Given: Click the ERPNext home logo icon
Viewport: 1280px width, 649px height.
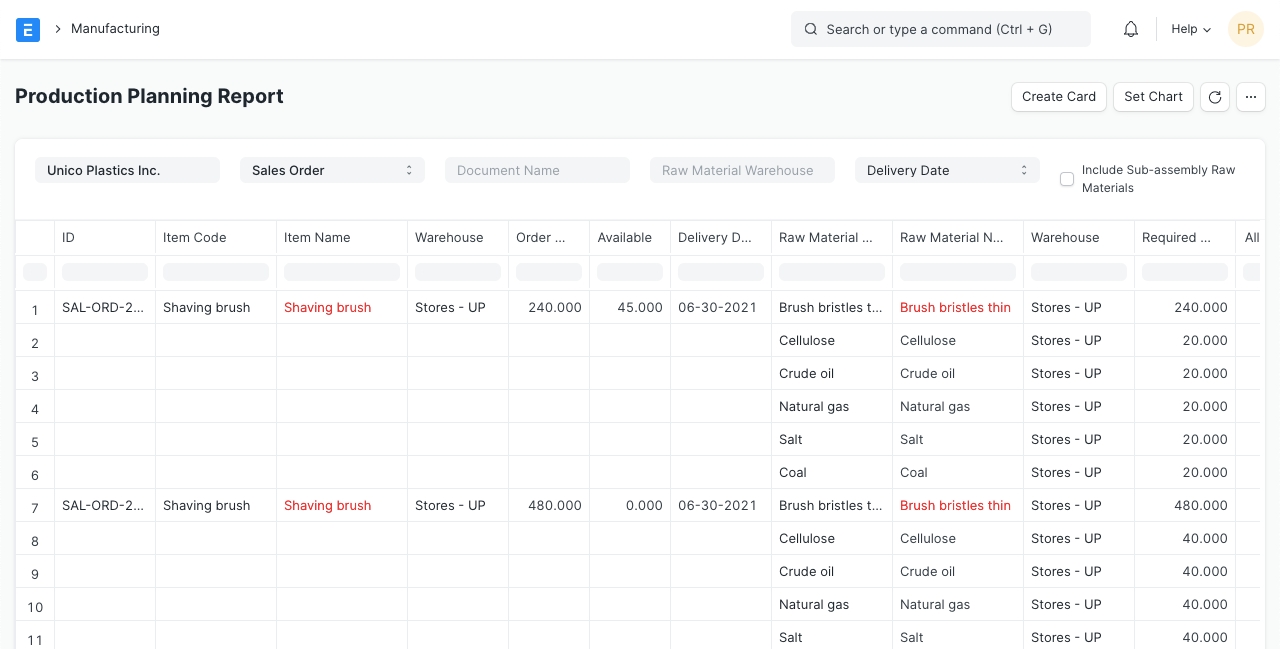Looking at the screenshot, I should click(28, 29).
